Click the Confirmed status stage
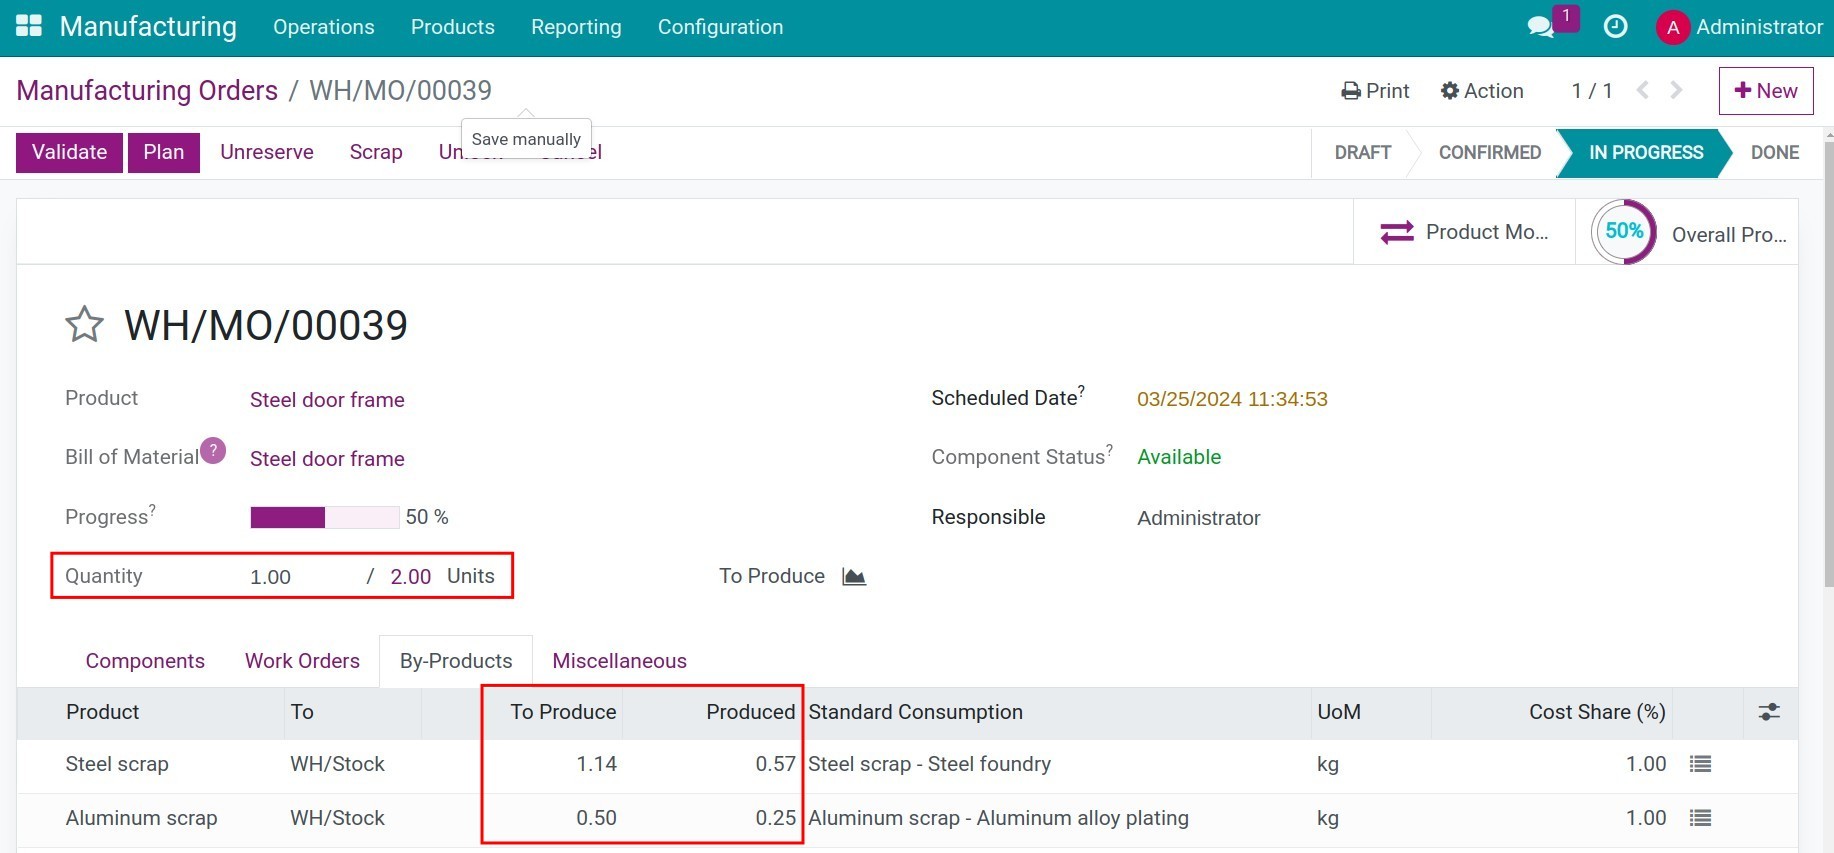This screenshot has height=853, width=1834. 1489,153
